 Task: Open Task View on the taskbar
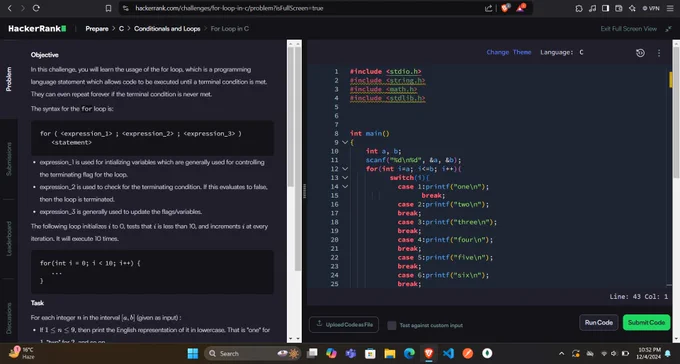point(312,353)
